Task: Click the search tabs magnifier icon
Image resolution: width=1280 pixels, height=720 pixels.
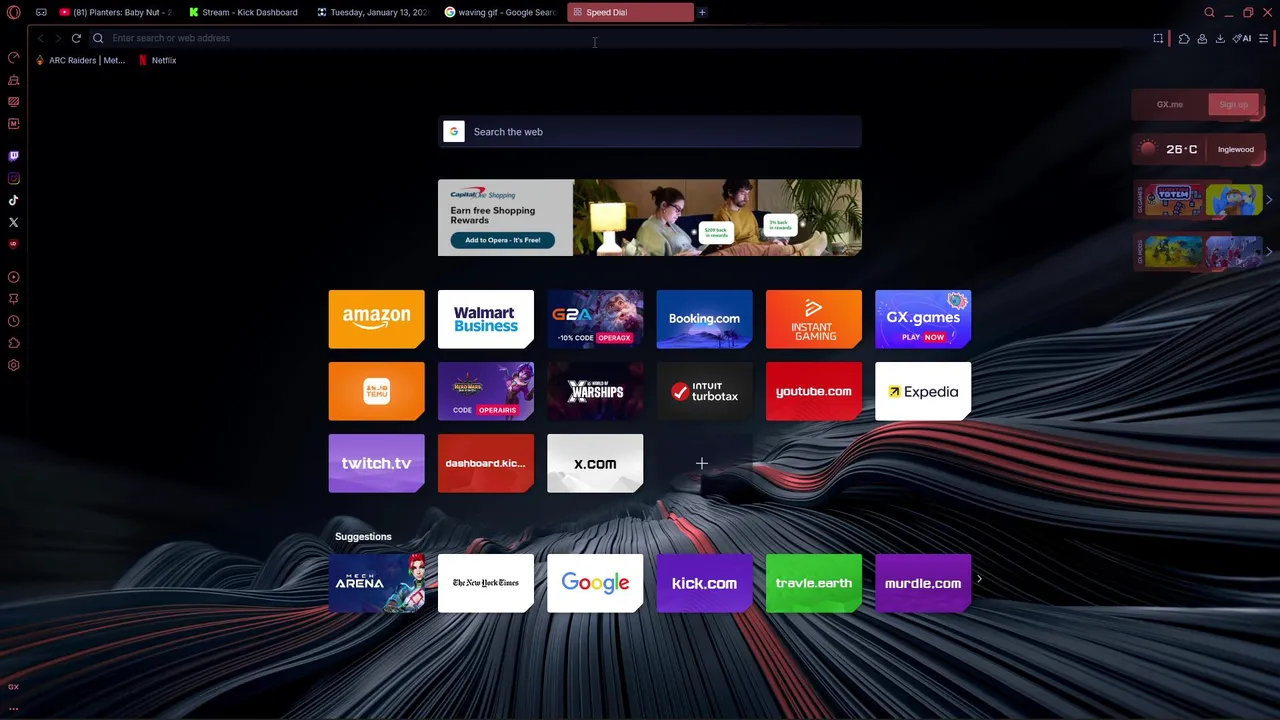Action: [1209, 12]
